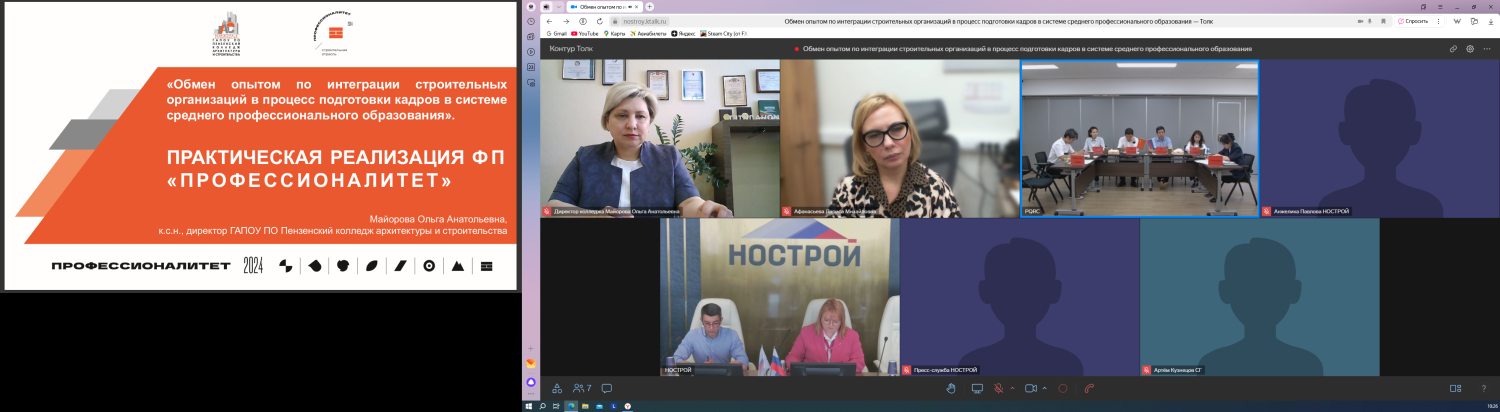
Task: Select the НОСТРОЙ room video tile
Action: pyautogui.click(x=779, y=297)
